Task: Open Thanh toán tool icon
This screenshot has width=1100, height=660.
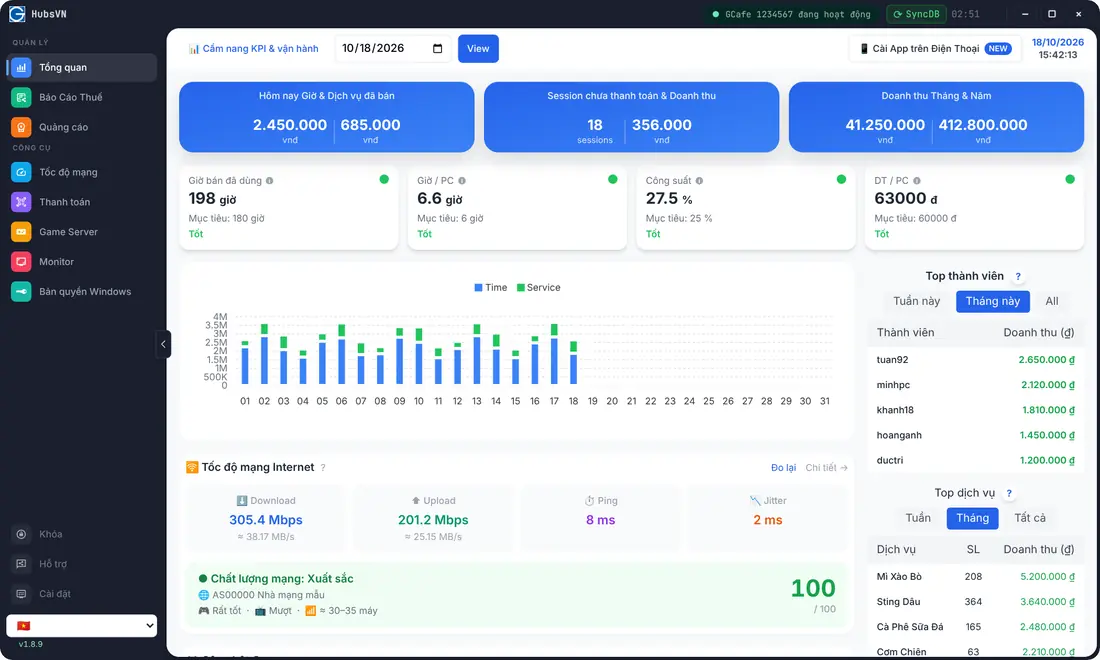Action: click(x=21, y=202)
